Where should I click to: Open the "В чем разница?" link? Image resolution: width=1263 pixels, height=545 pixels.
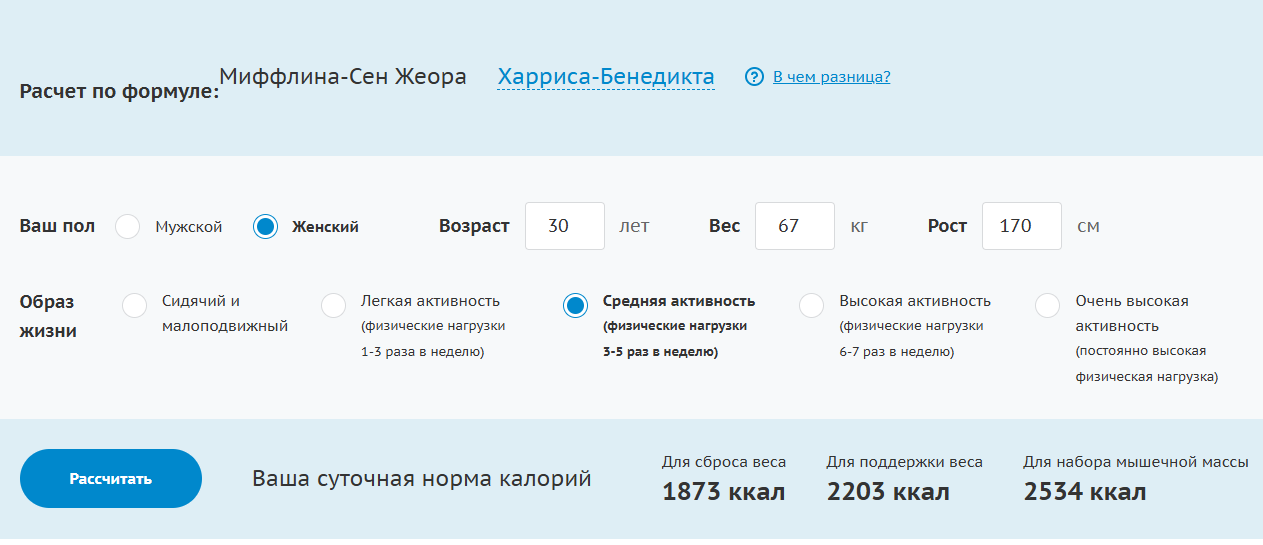click(x=831, y=77)
